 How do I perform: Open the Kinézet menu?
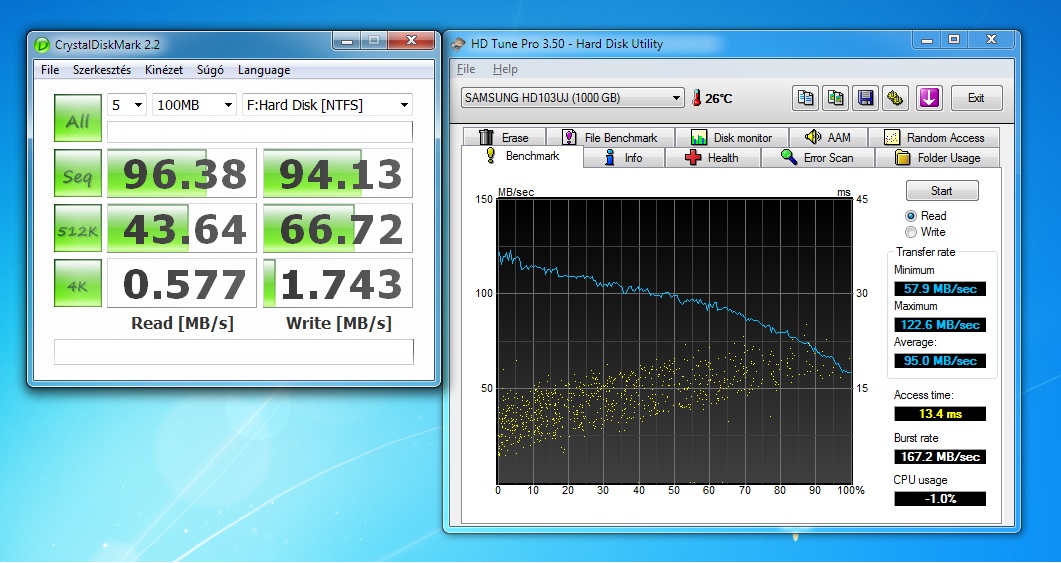[164, 70]
